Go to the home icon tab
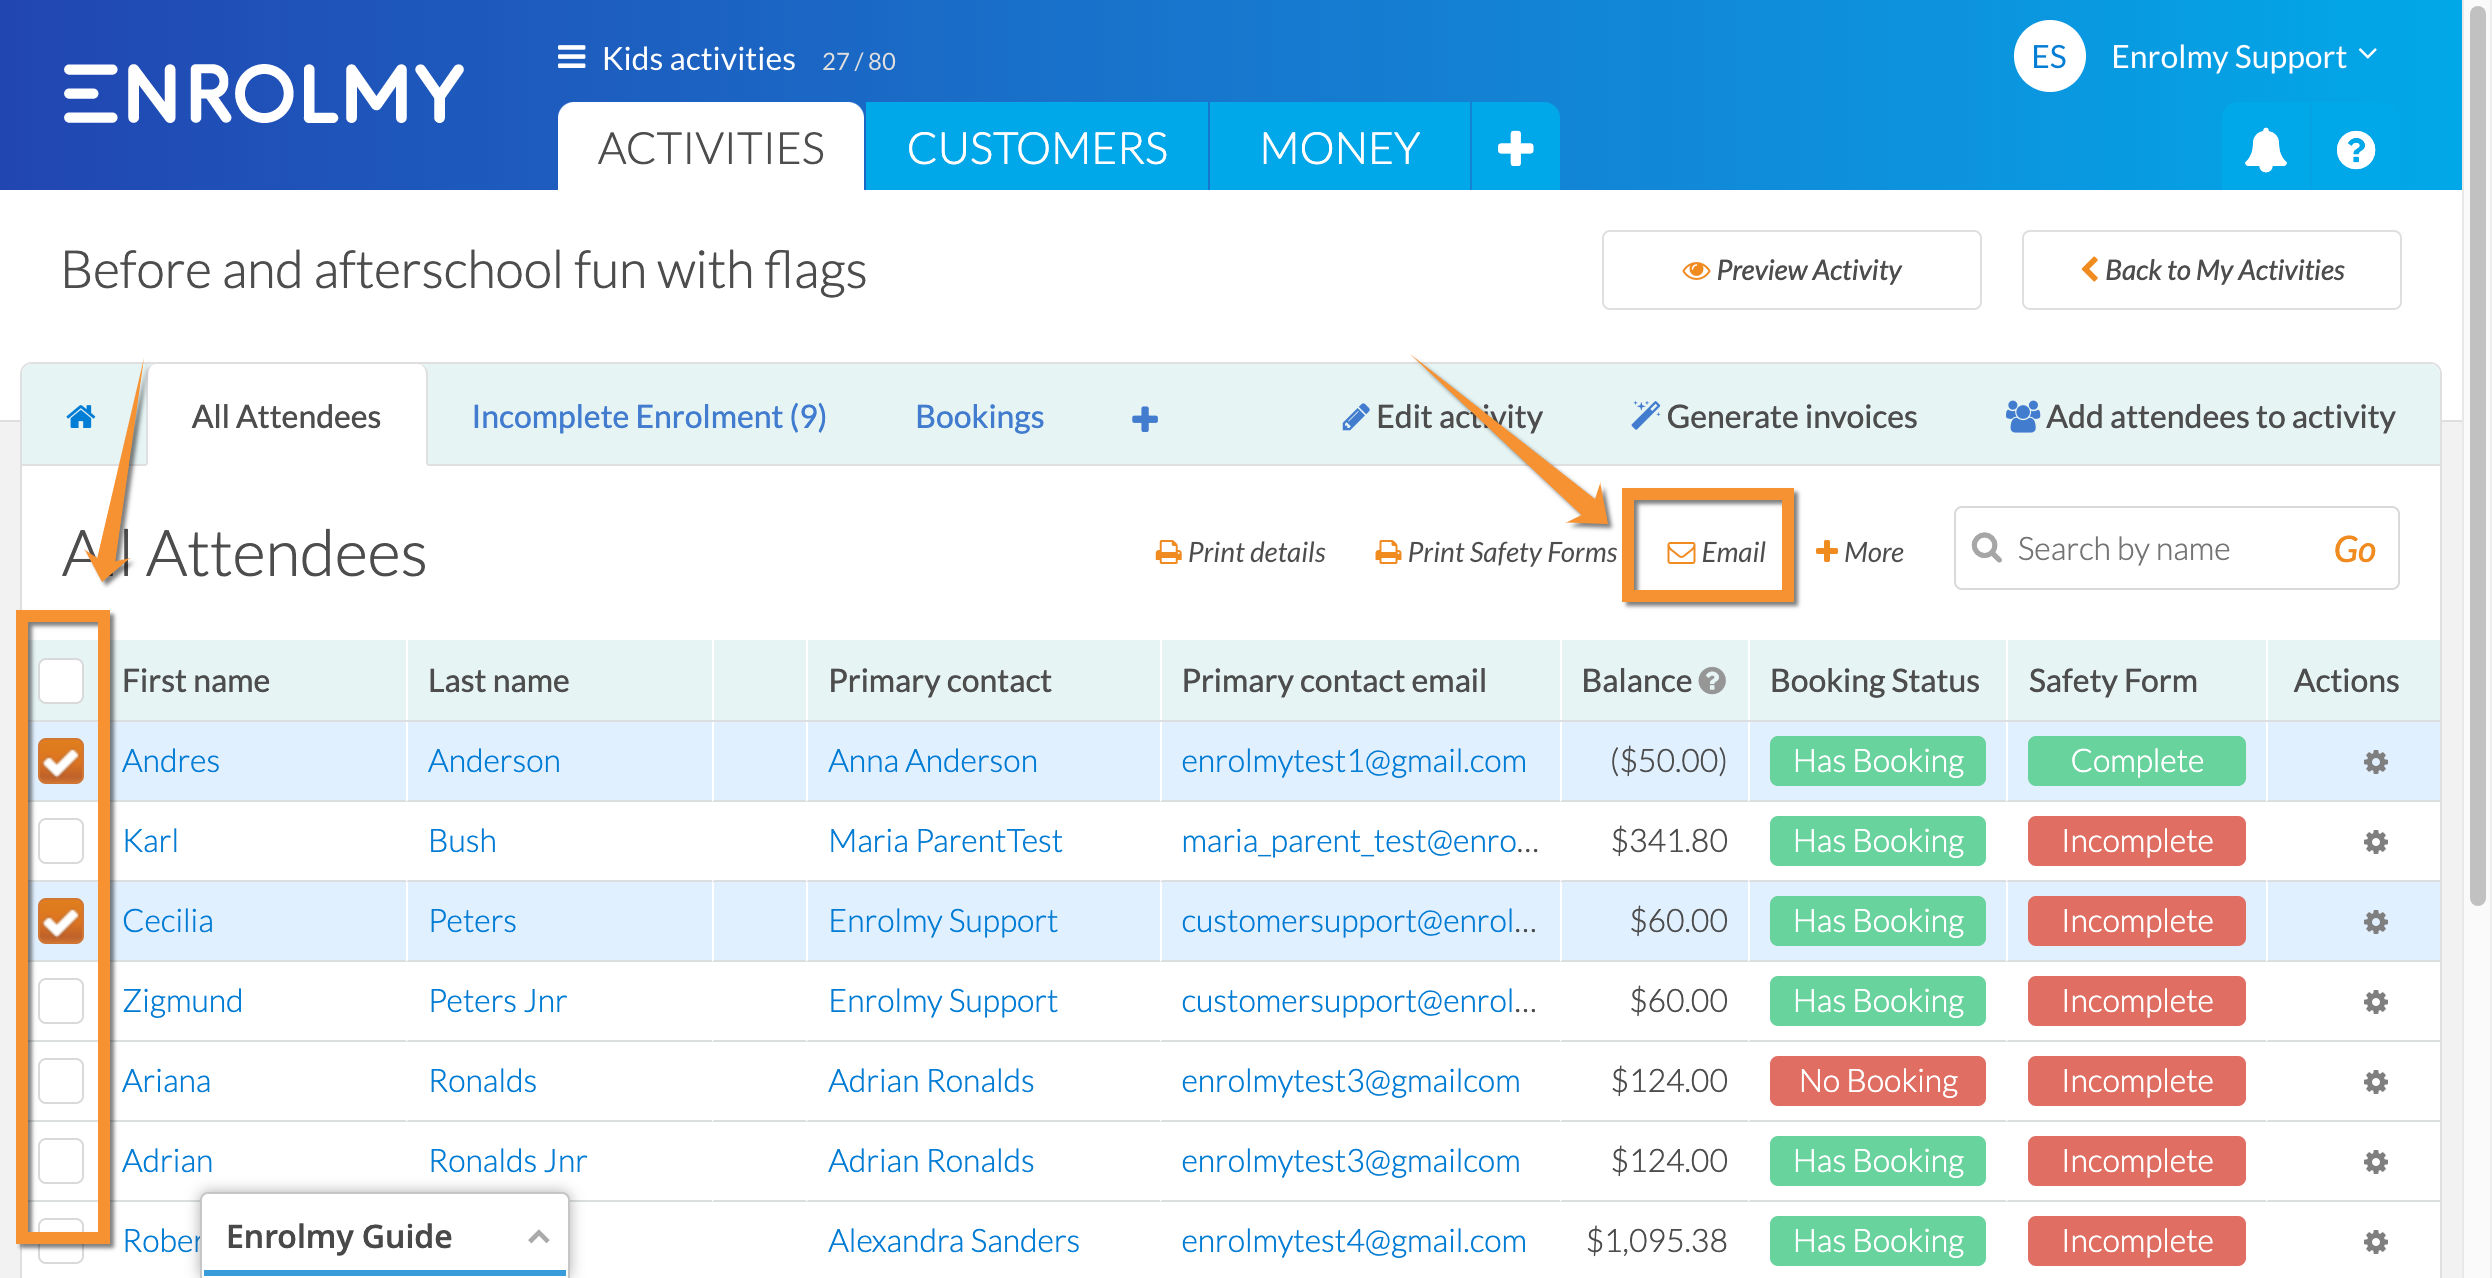 pyautogui.click(x=81, y=416)
